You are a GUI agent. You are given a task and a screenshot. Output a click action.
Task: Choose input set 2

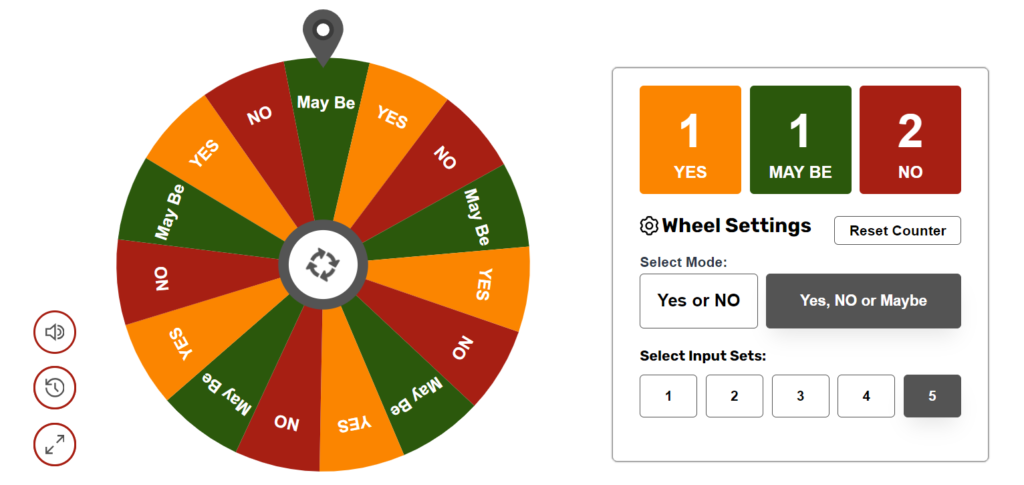click(x=734, y=396)
